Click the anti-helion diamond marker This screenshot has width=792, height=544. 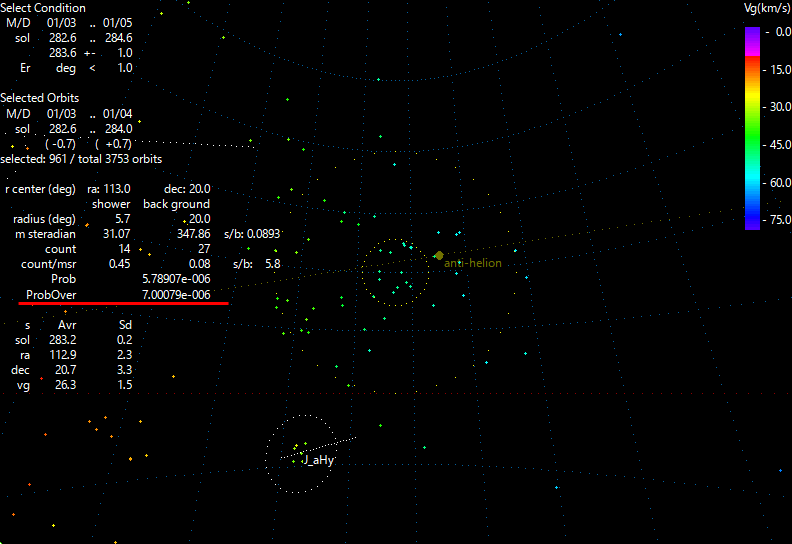point(438,256)
